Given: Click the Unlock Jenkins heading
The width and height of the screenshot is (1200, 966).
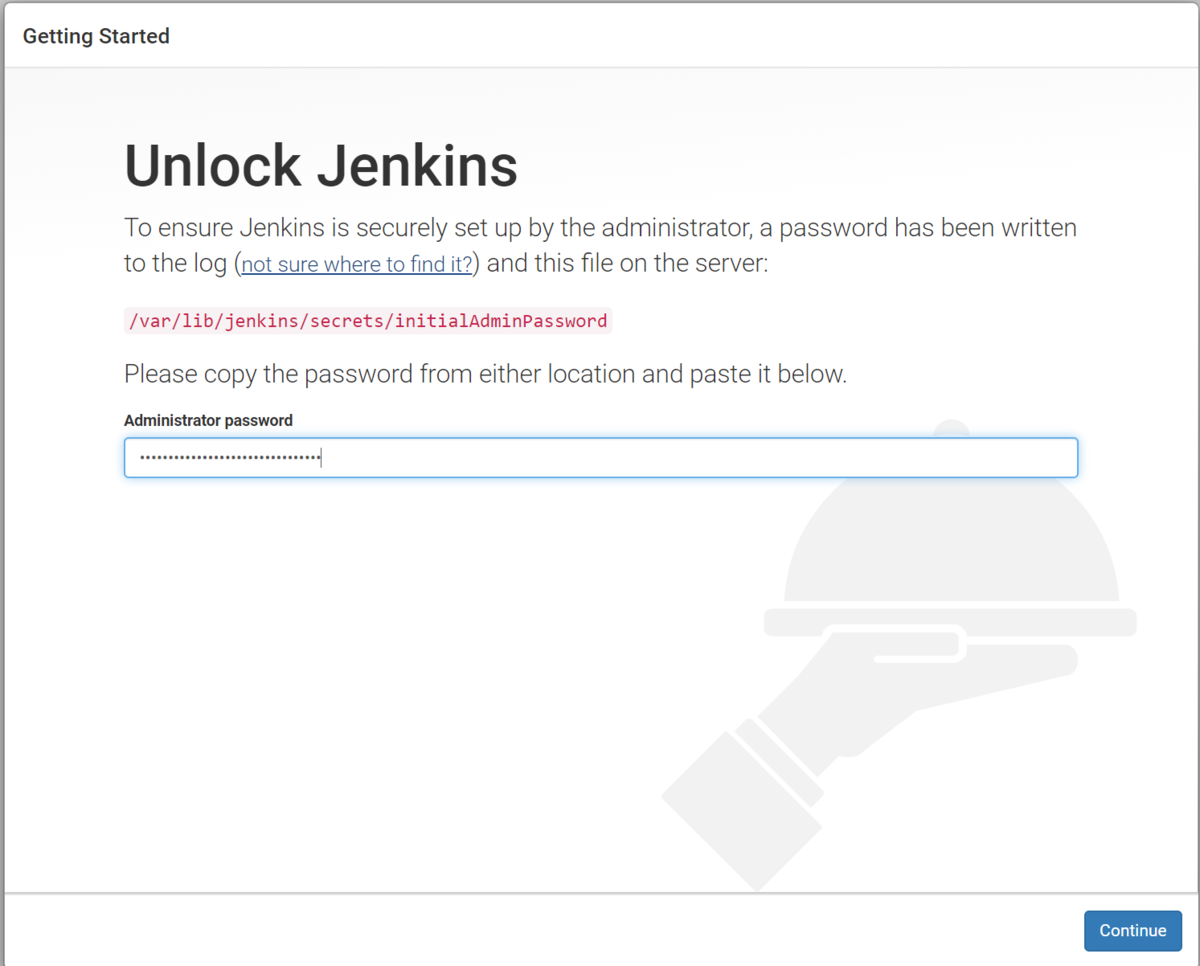Looking at the screenshot, I should (321, 166).
